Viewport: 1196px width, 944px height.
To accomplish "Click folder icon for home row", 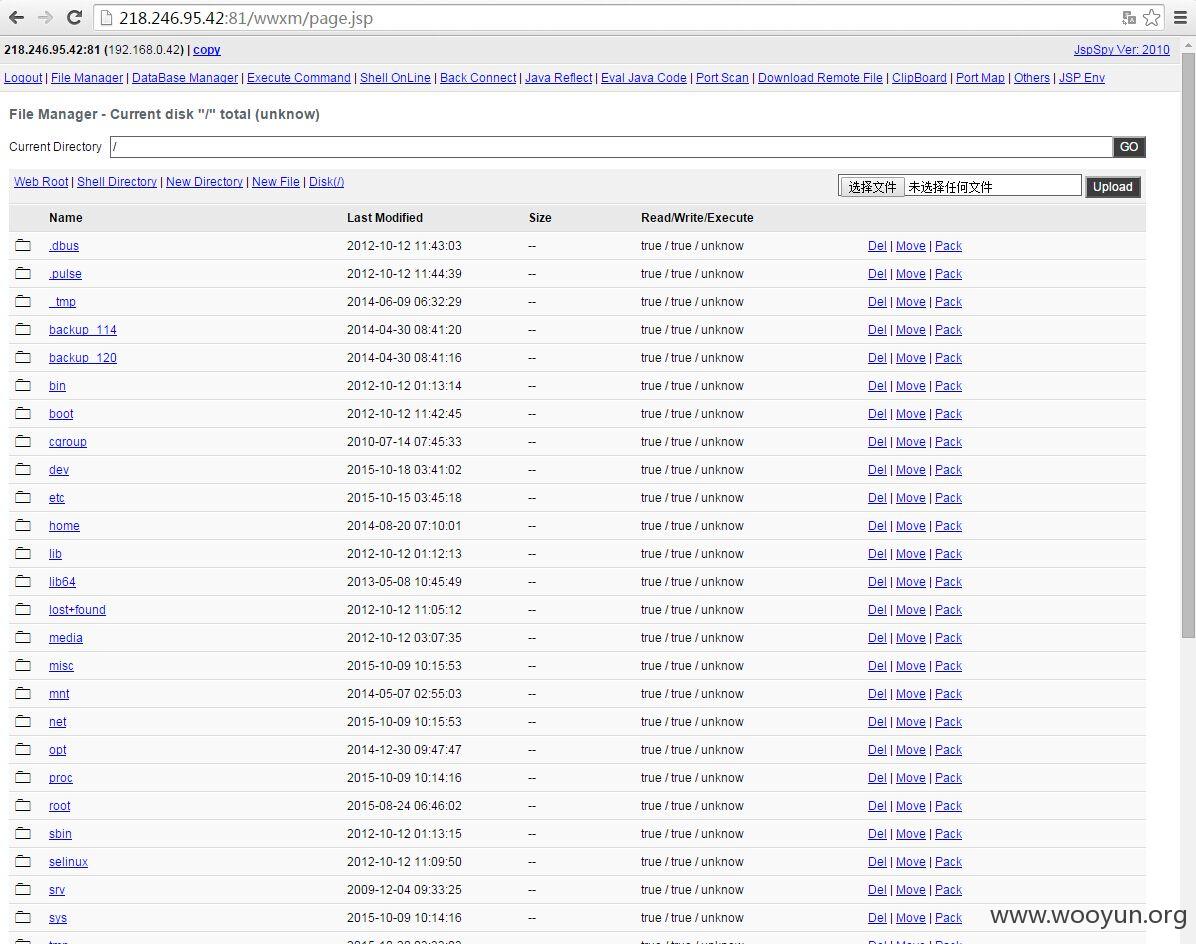I will (x=23, y=525).
